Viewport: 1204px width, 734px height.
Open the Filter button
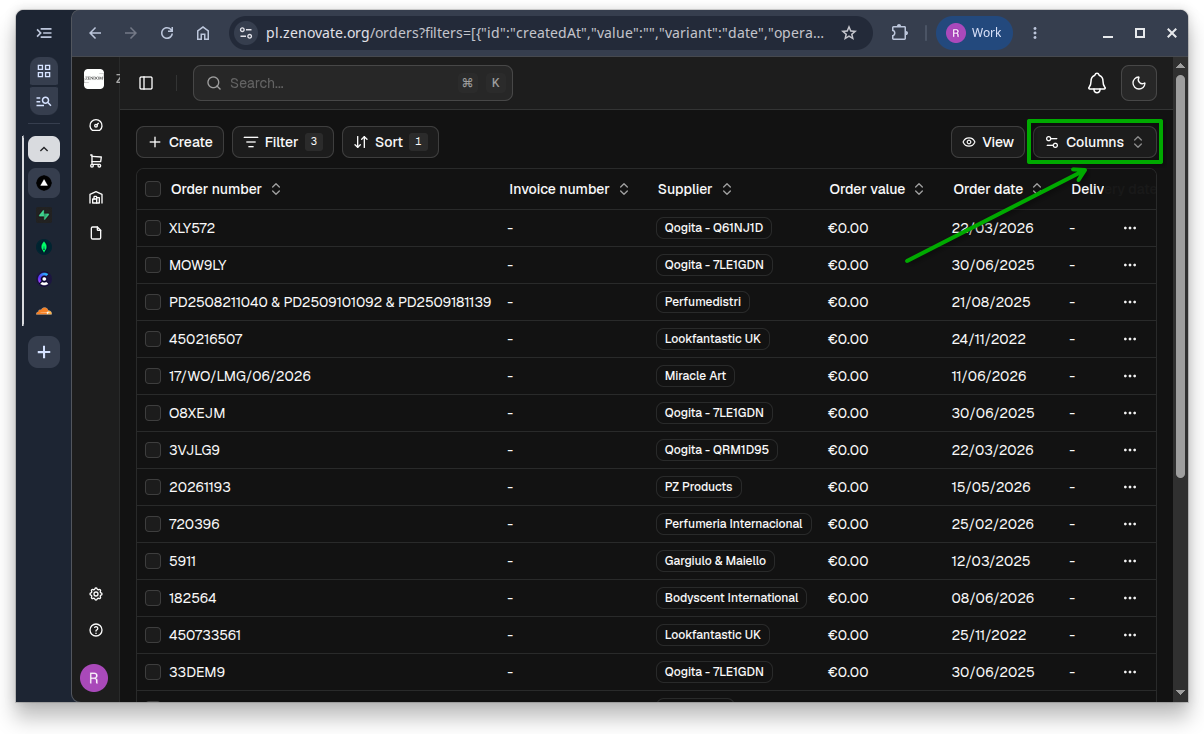(283, 142)
